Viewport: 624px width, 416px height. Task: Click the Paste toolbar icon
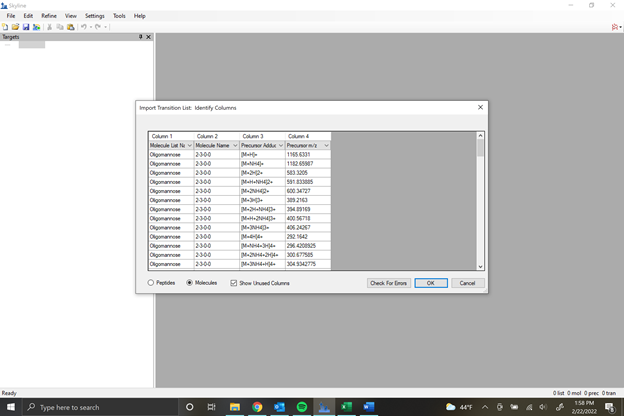70,27
